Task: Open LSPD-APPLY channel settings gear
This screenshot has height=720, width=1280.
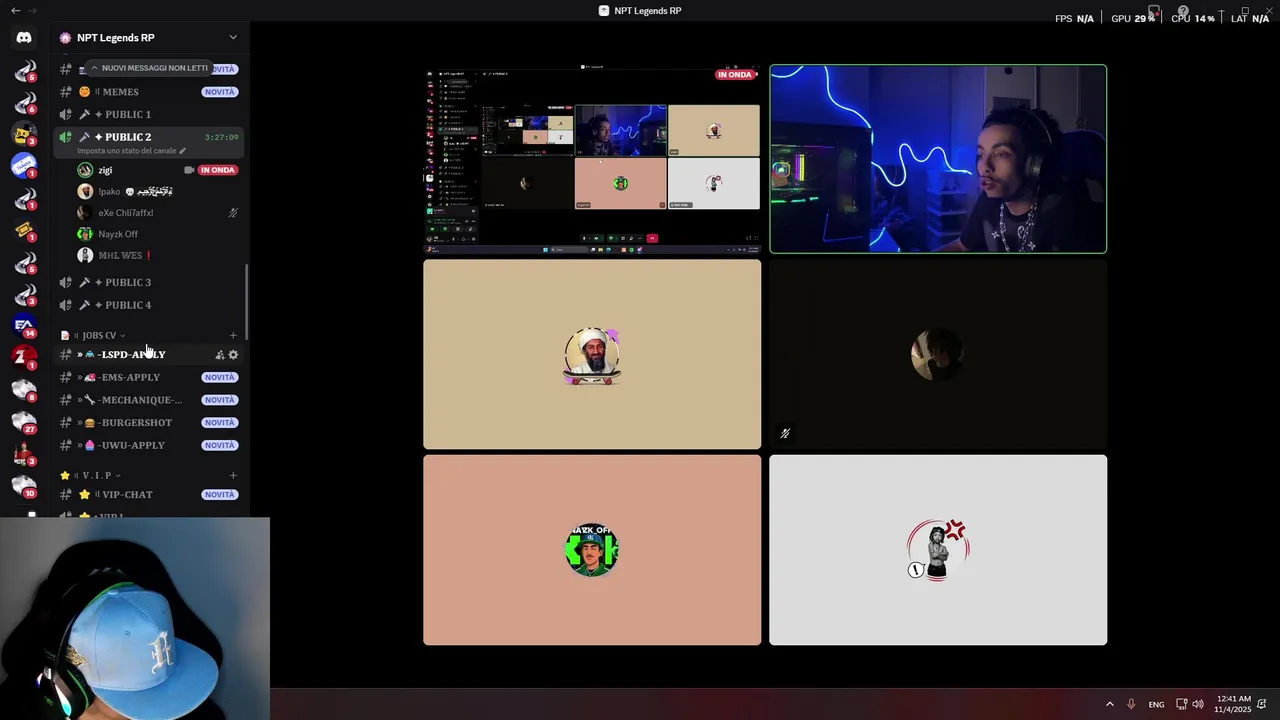Action: pyautogui.click(x=233, y=355)
